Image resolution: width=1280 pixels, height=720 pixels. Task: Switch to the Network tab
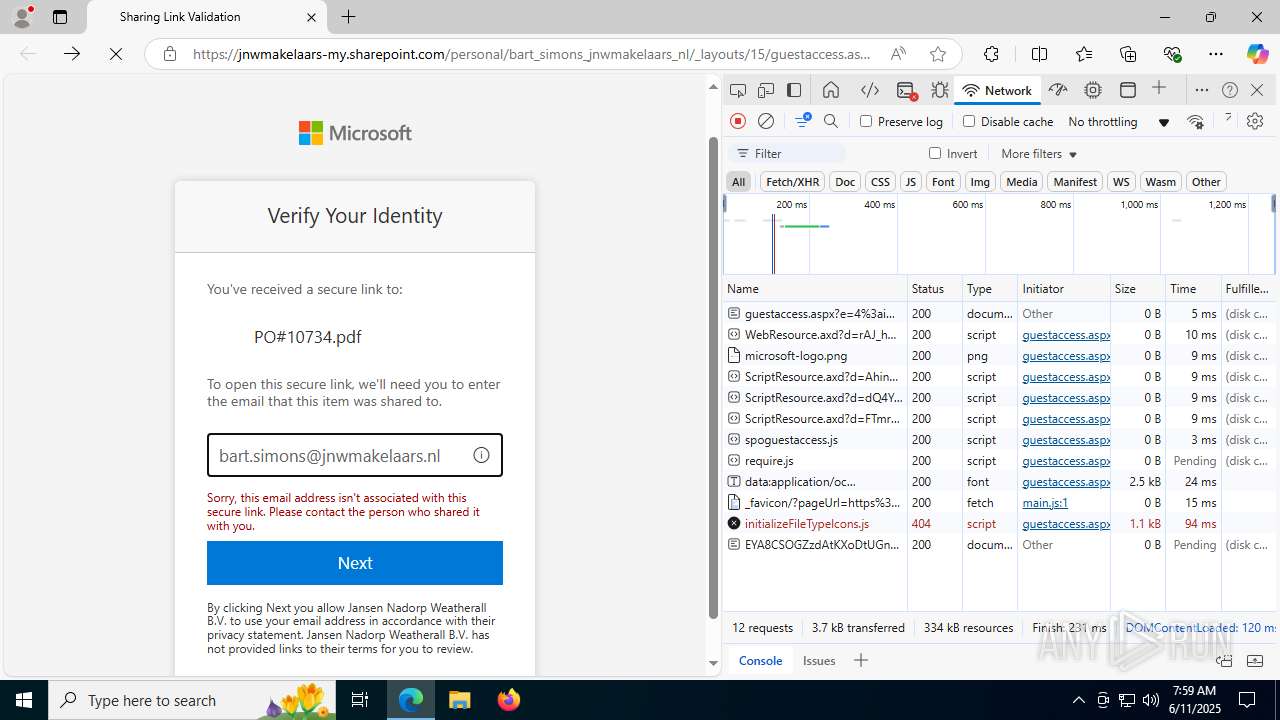[x=996, y=90]
